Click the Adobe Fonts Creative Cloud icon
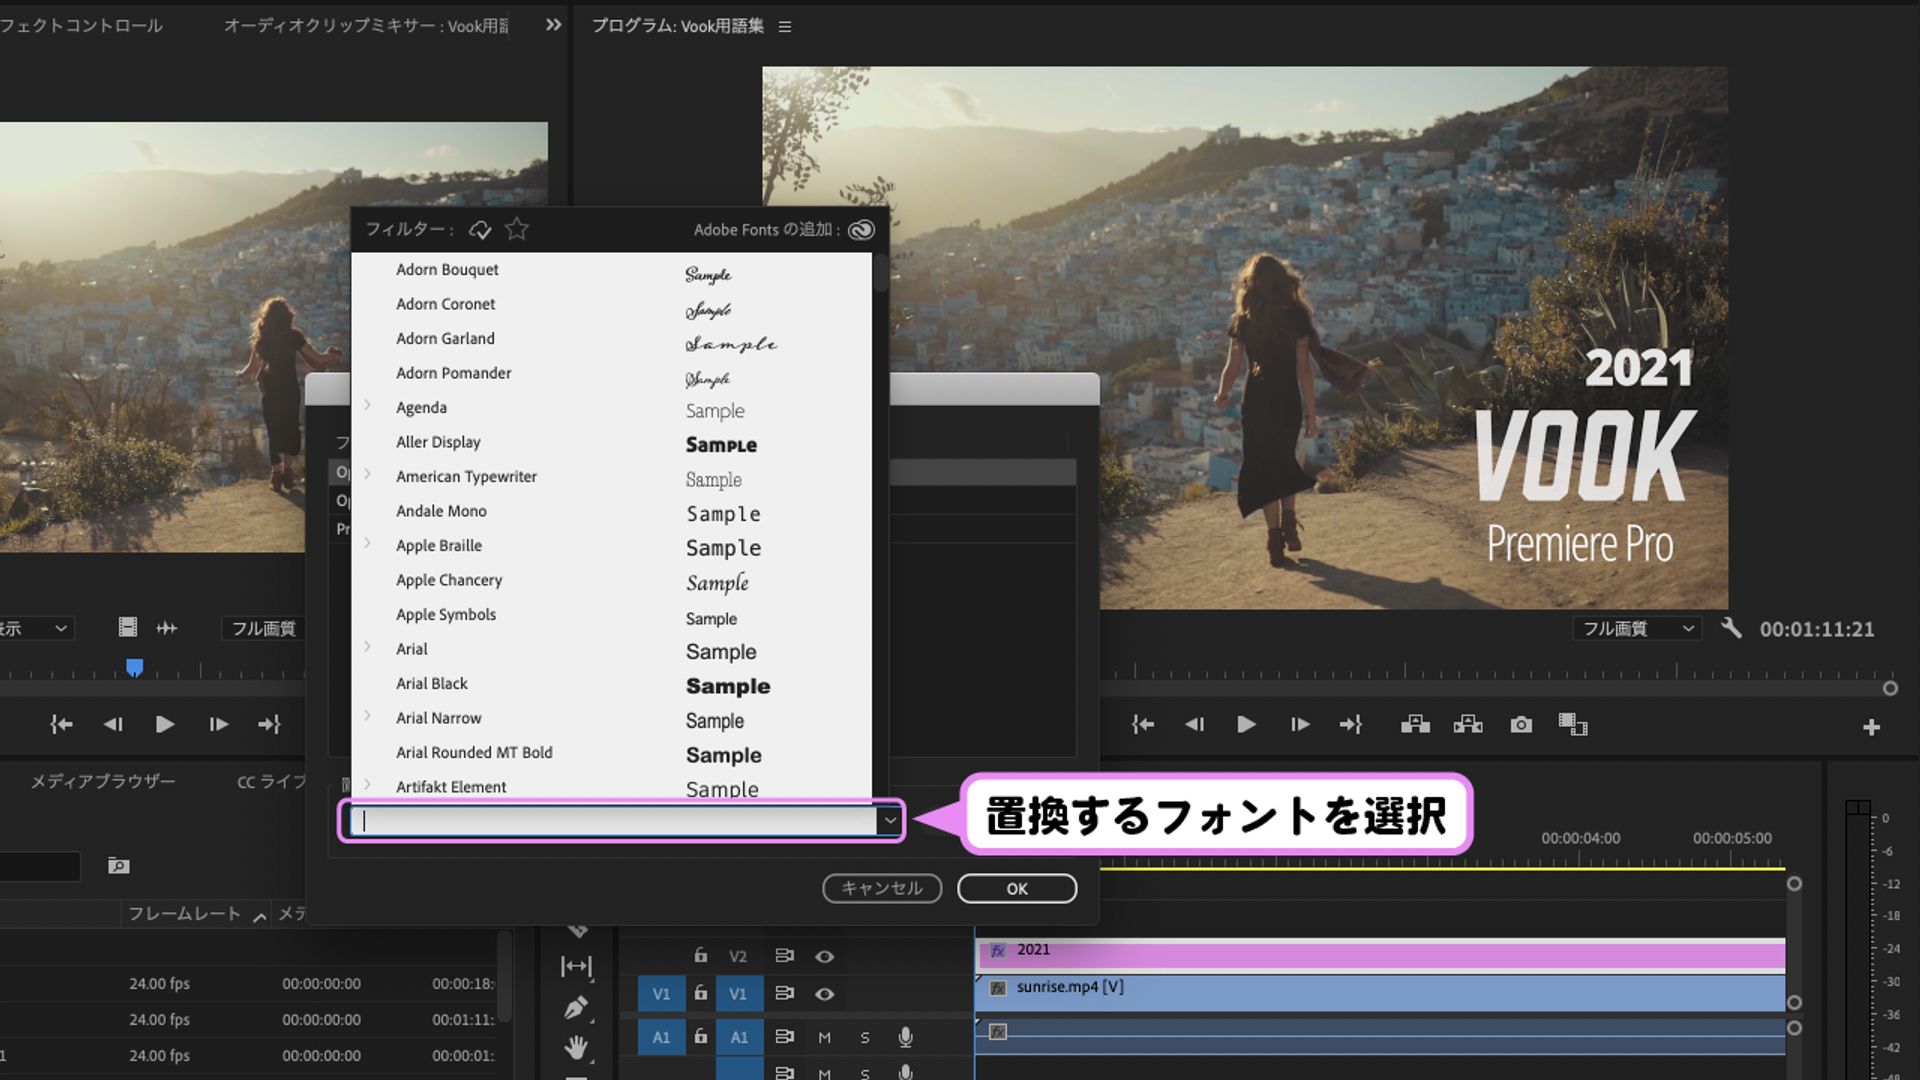The height and width of the screenshot is (1080, 1920). tap(859, 229)
